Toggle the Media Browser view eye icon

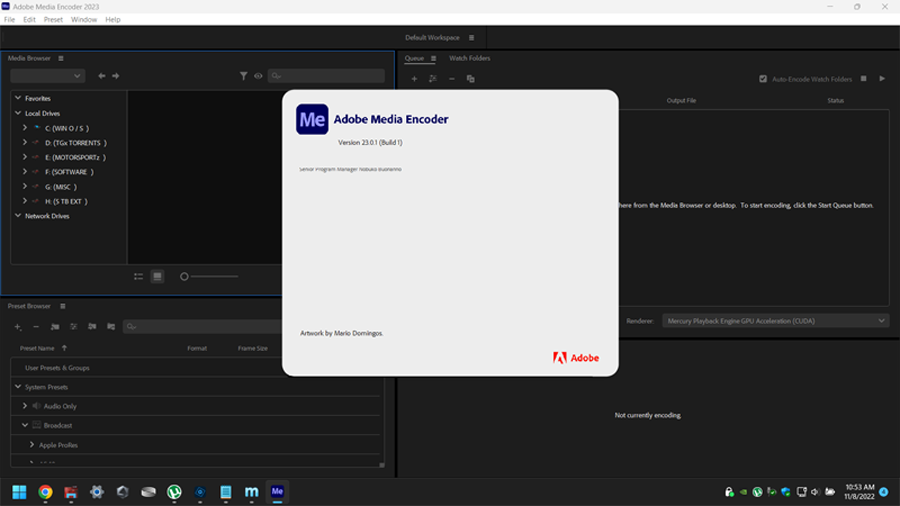point(258,76)
